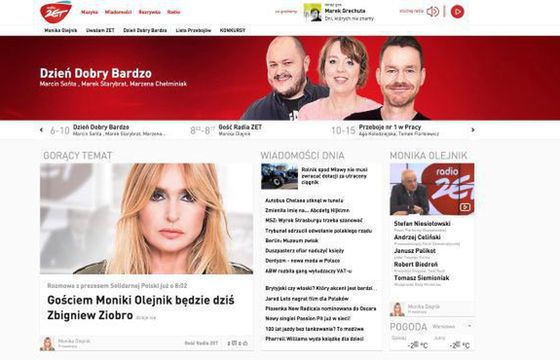Image resolution: width=560 pixels, height=360 pixels.
Task: Click the speaker volume icon in header
Action: pos(432,11)
